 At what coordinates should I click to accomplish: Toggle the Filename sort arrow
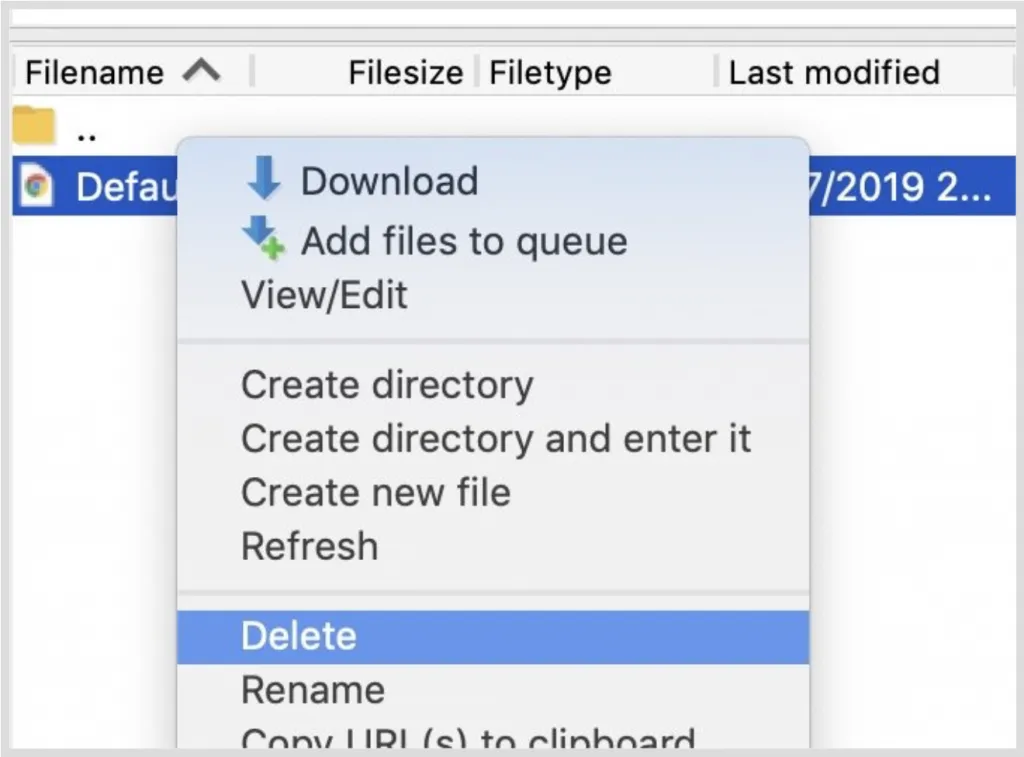click(202, 71)
